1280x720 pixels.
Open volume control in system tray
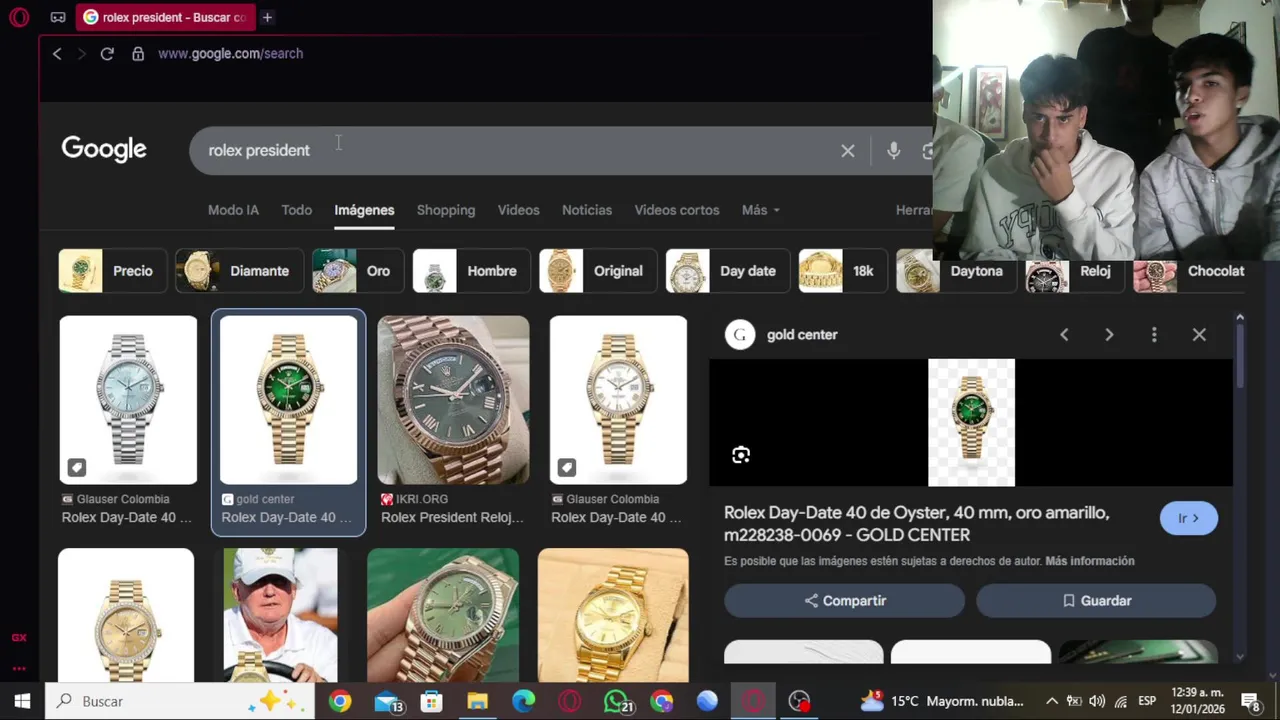point(1097,701)
